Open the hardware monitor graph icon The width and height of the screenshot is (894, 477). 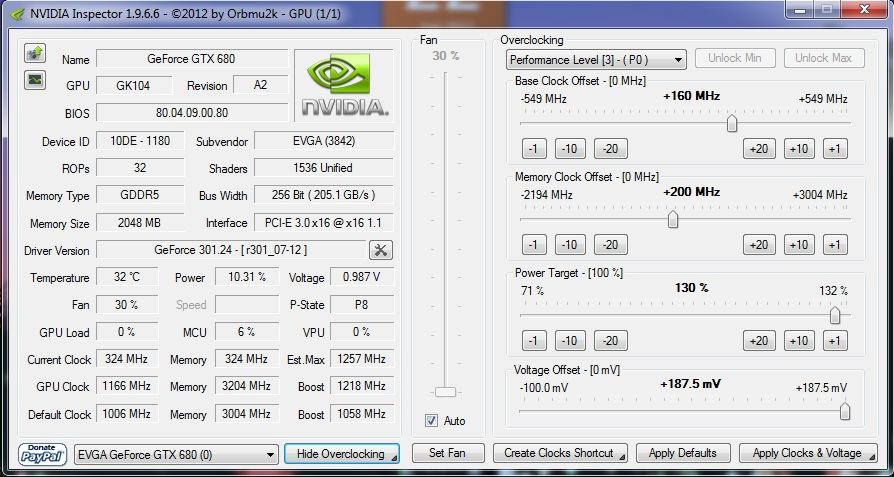35,80
